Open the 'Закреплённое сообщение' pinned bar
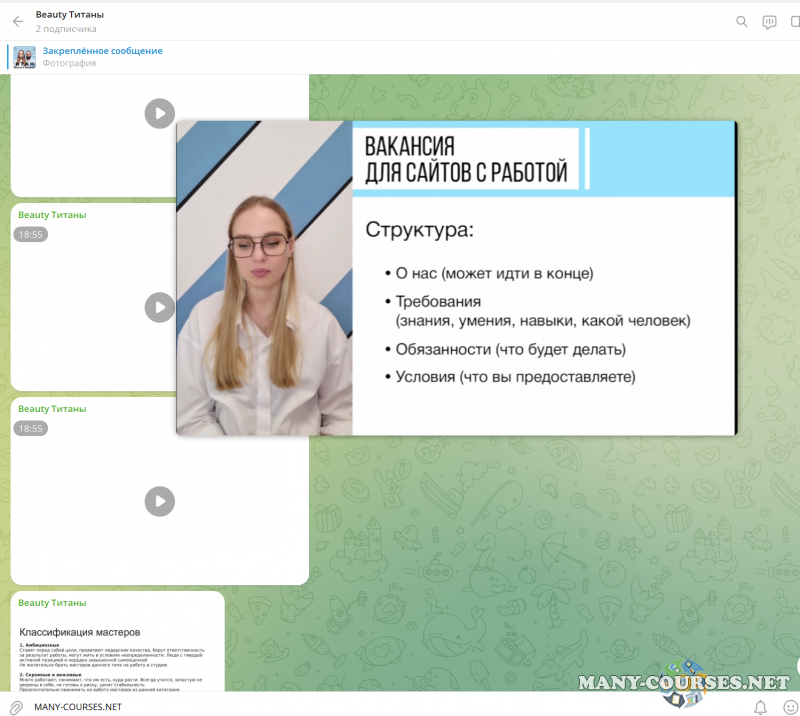This screenshot has height=716, width=800. click(102, 51)
